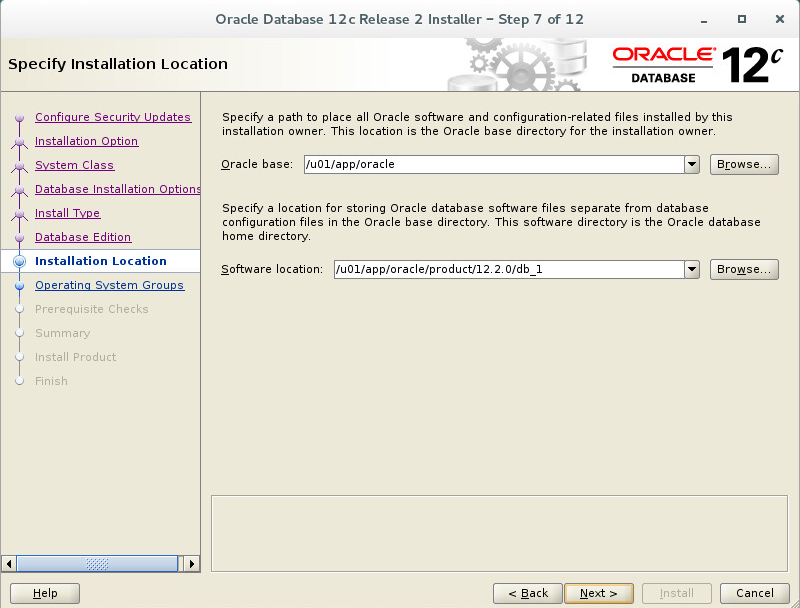Click Browse button for Oracle base

pyautogui.click(x=744, y=164)
